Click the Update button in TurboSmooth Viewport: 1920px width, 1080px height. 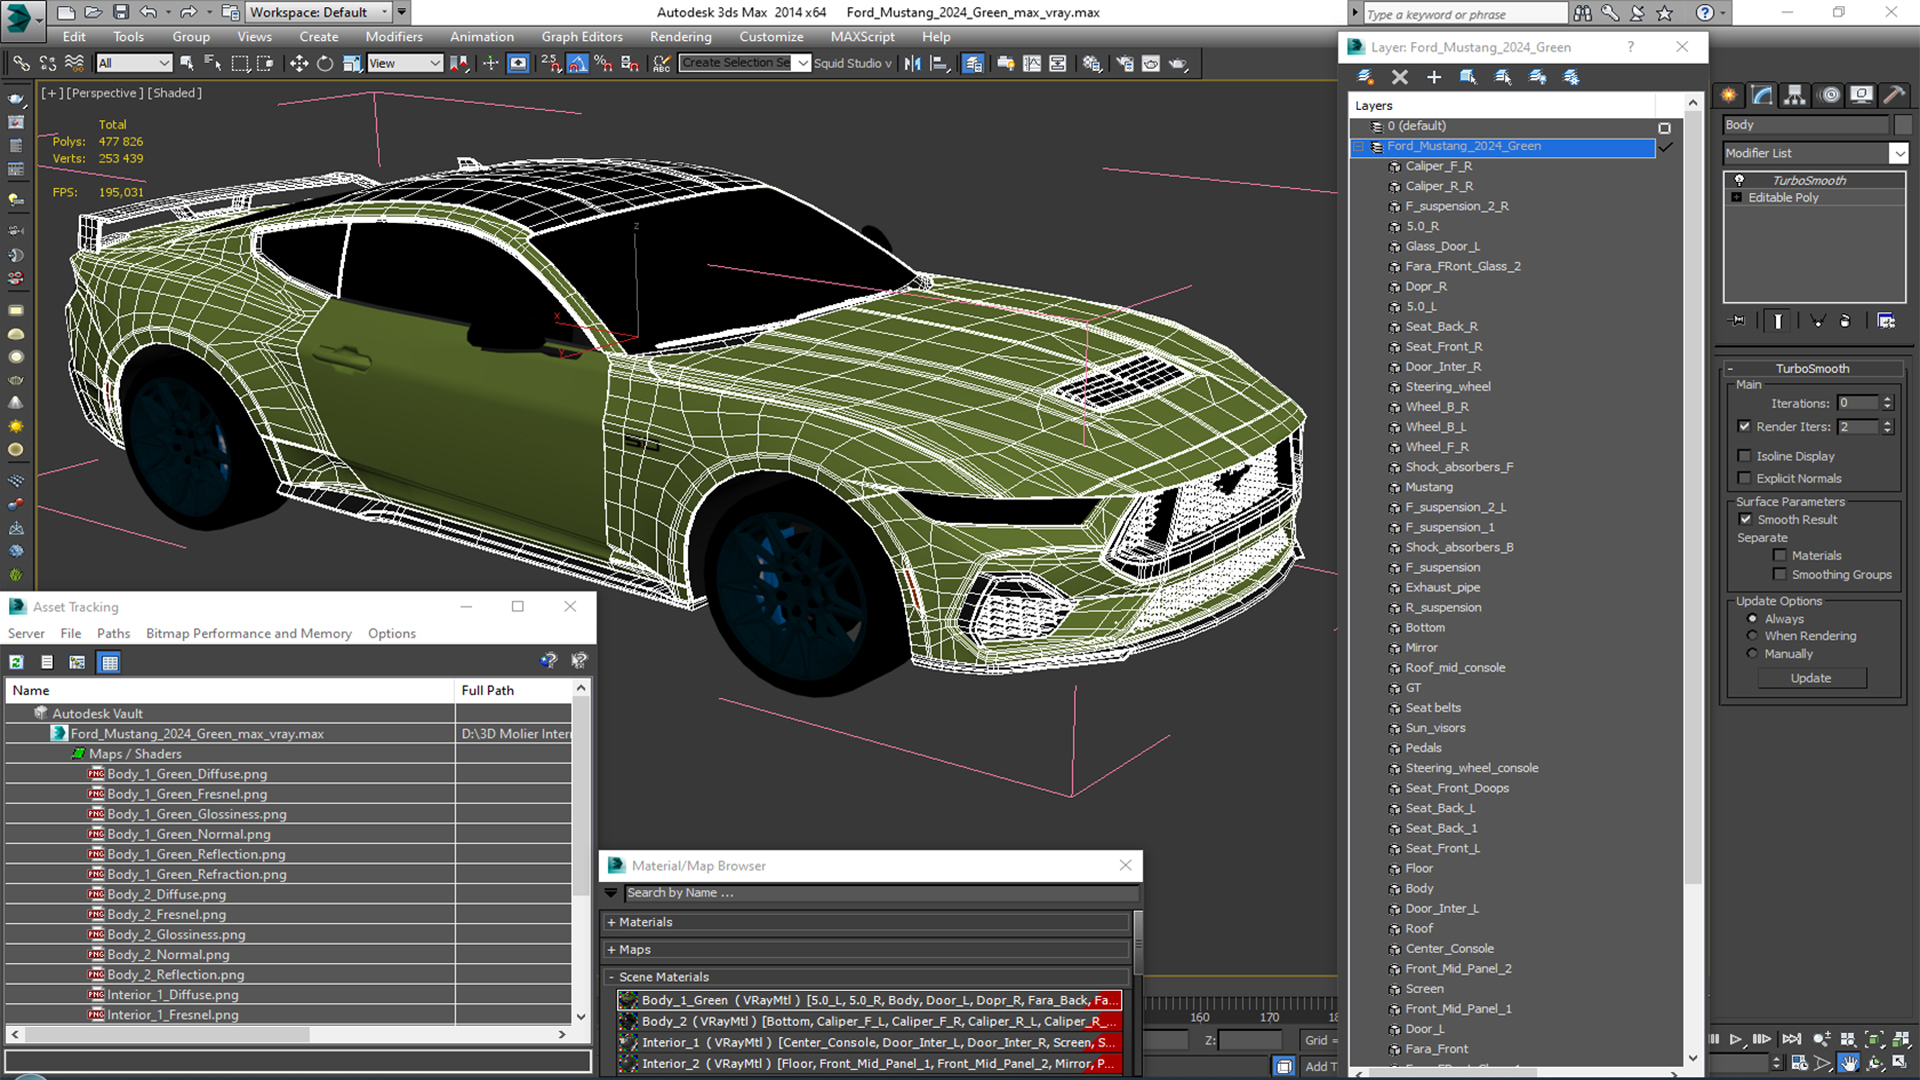pyautogui.click(x=1811, y=678)
